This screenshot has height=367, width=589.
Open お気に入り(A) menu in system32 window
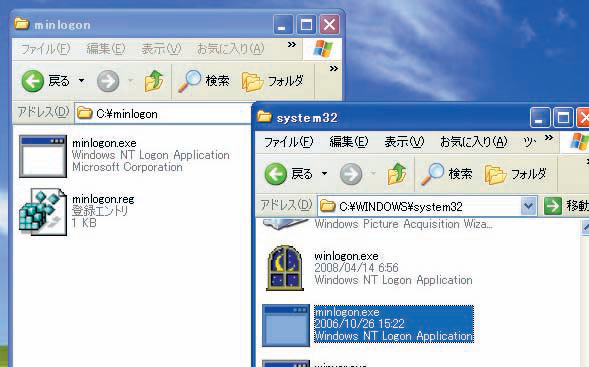pyautogui.click(x=473, y=142)
